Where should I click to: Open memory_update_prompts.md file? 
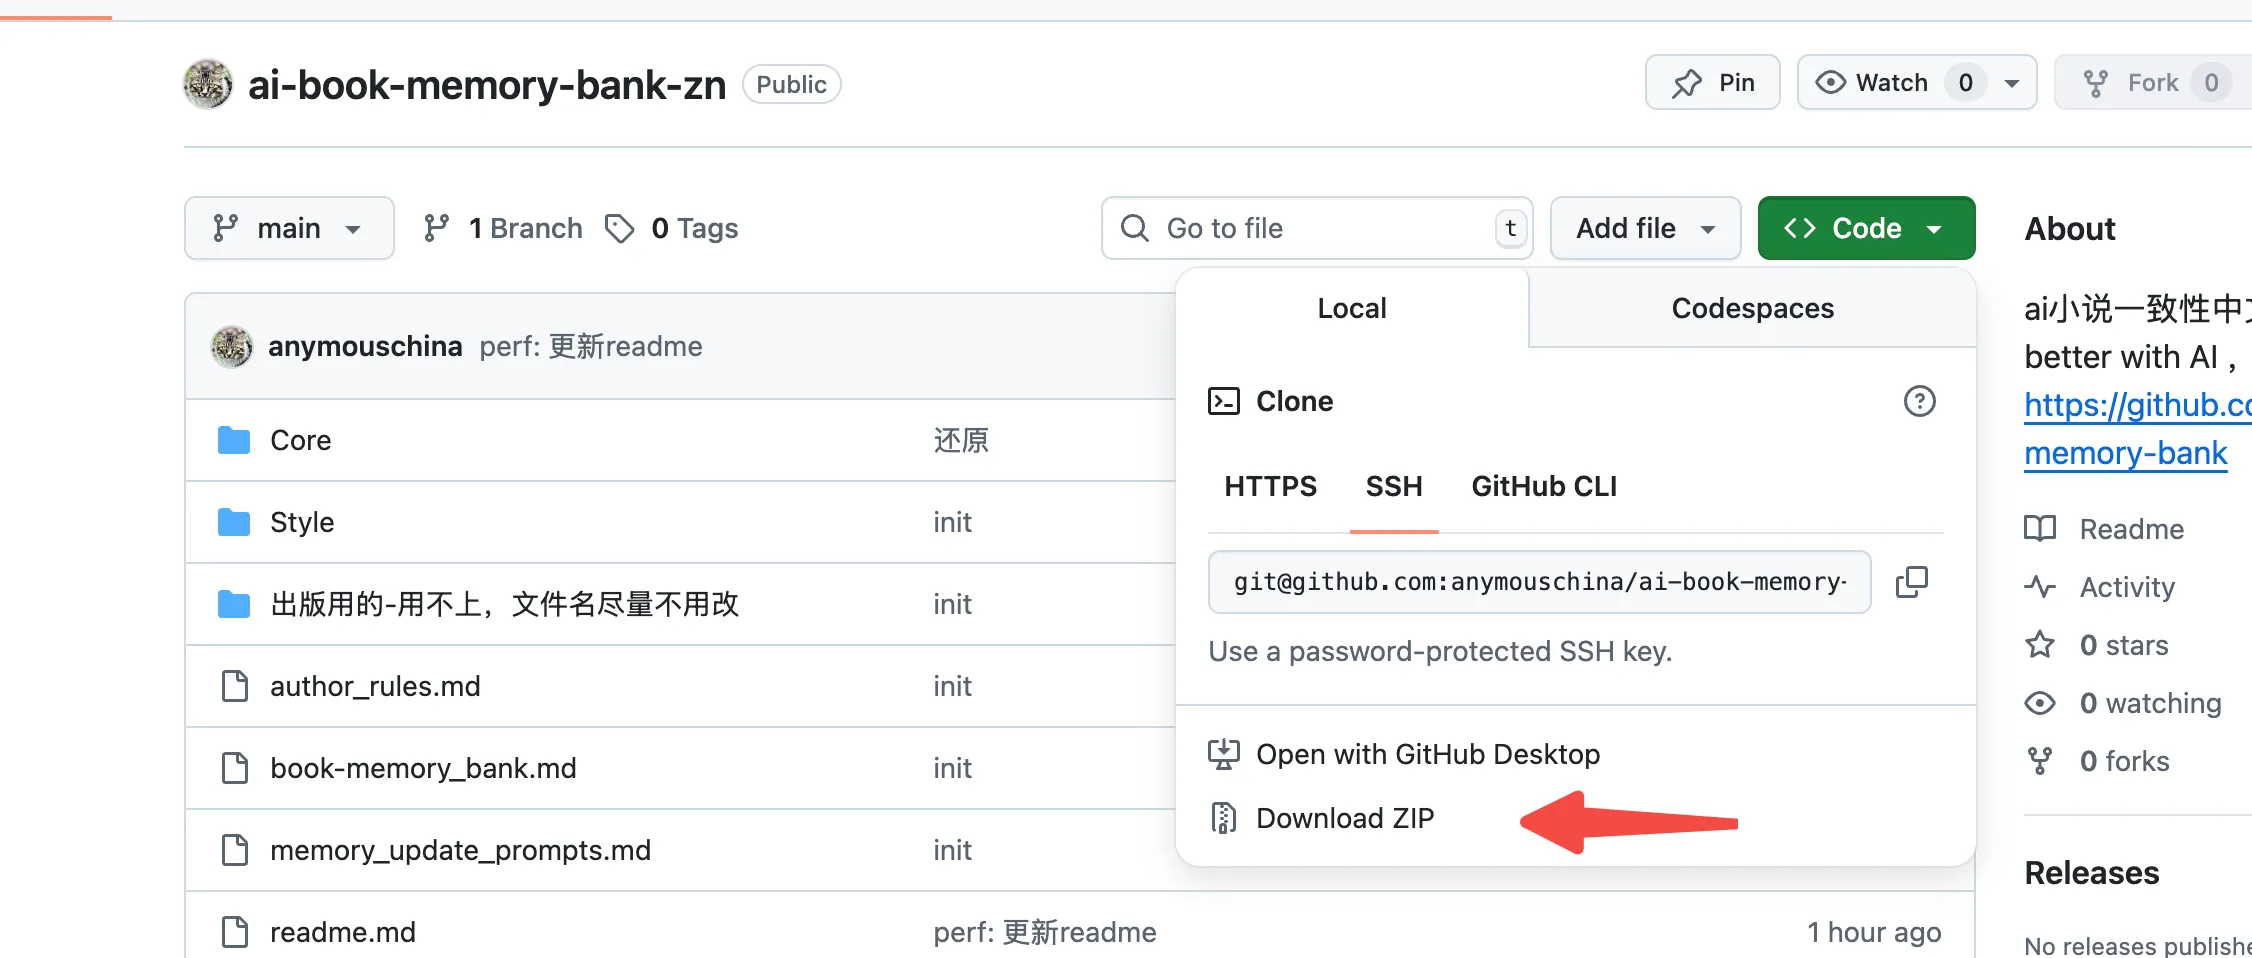[x=460, y=850]
